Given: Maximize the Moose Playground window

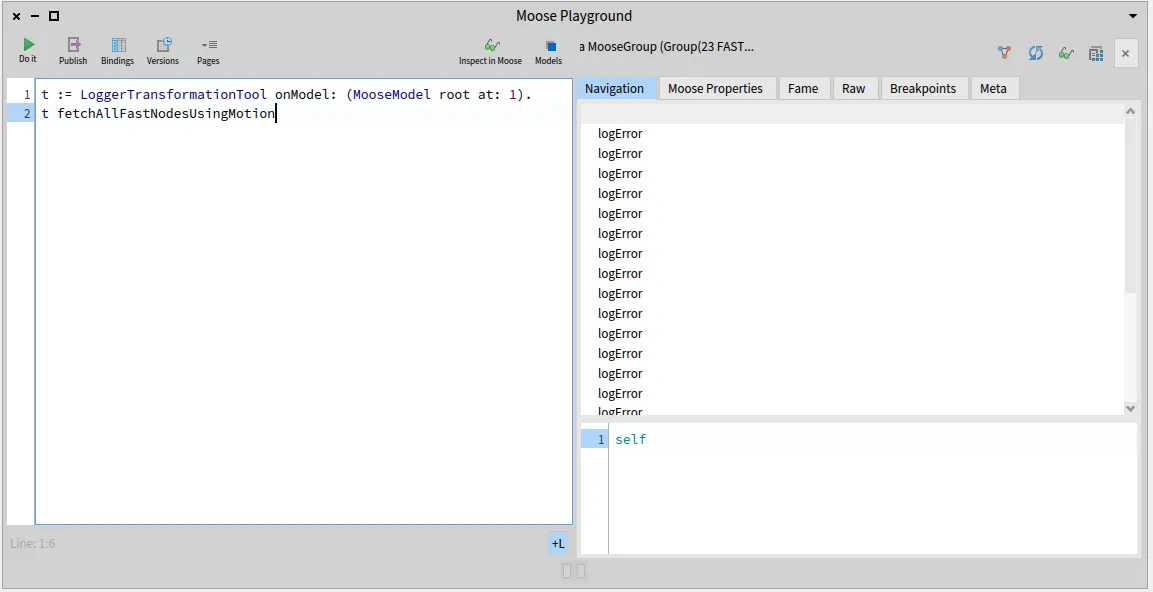Looking at the screenshot, I should [54, 16].
